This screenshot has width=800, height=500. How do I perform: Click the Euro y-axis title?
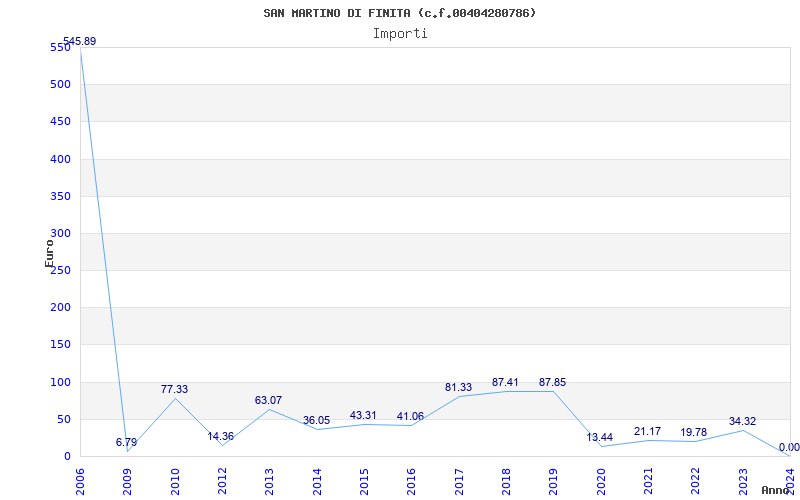pyautogui.click(x=49, y=252)
